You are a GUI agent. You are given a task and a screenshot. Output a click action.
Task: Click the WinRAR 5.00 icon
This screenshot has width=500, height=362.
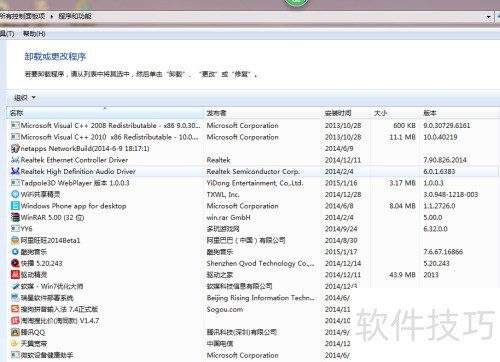15,217
